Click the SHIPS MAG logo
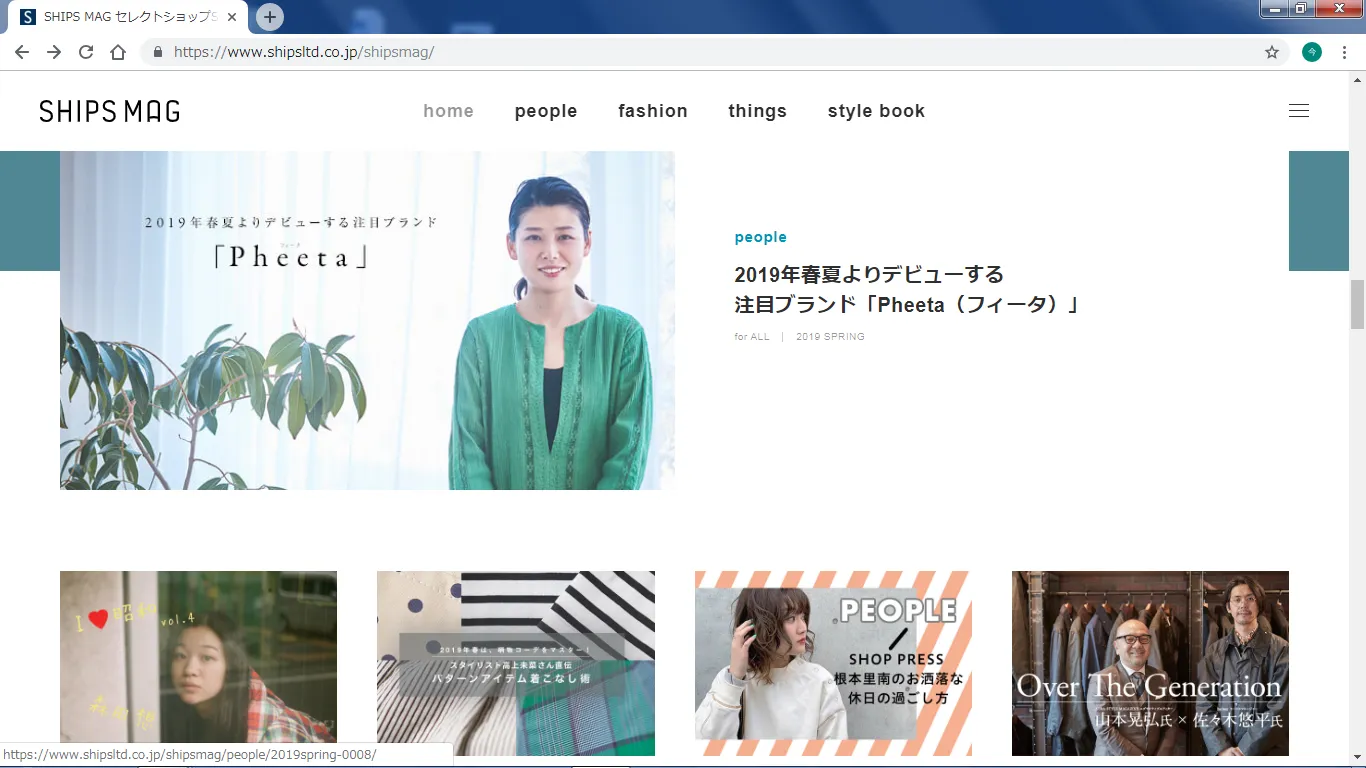This screenshot has width=1366, height=768. pos(110,111)
